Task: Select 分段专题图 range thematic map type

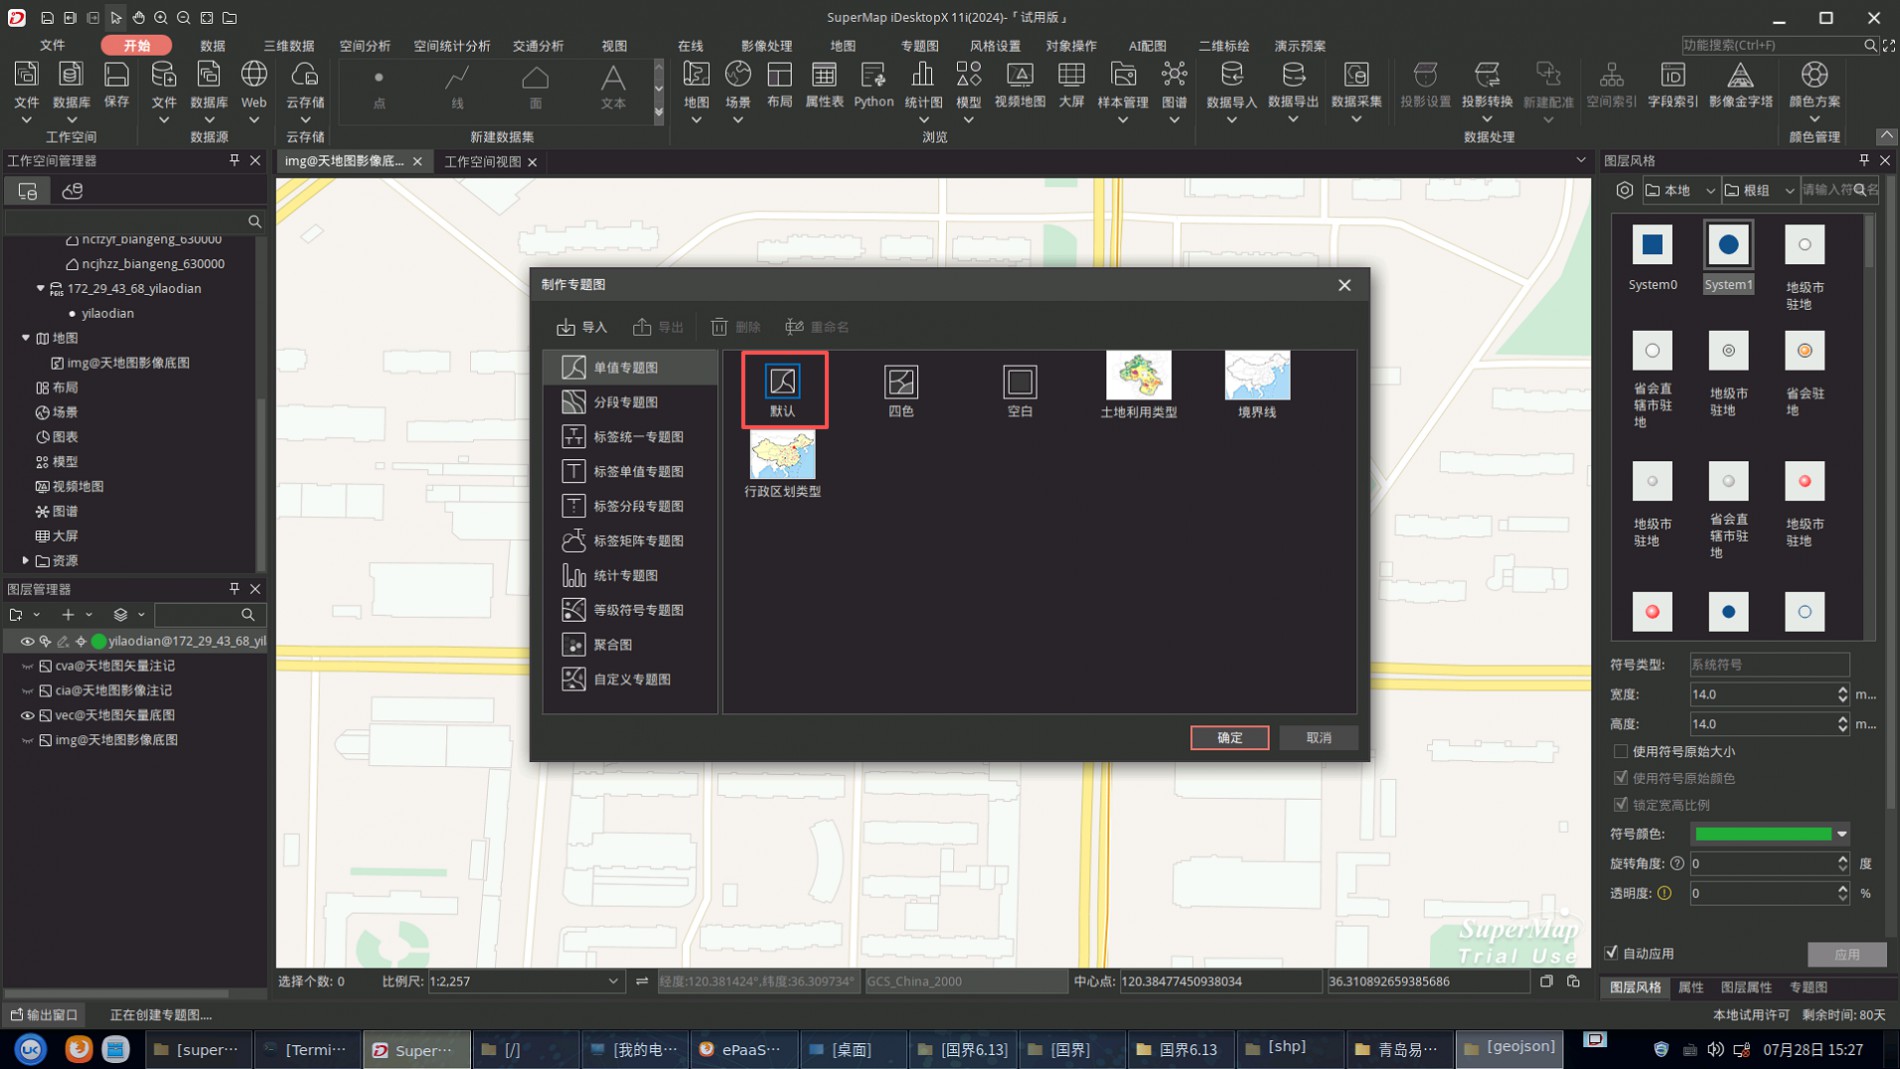Action: click(630, 402)
